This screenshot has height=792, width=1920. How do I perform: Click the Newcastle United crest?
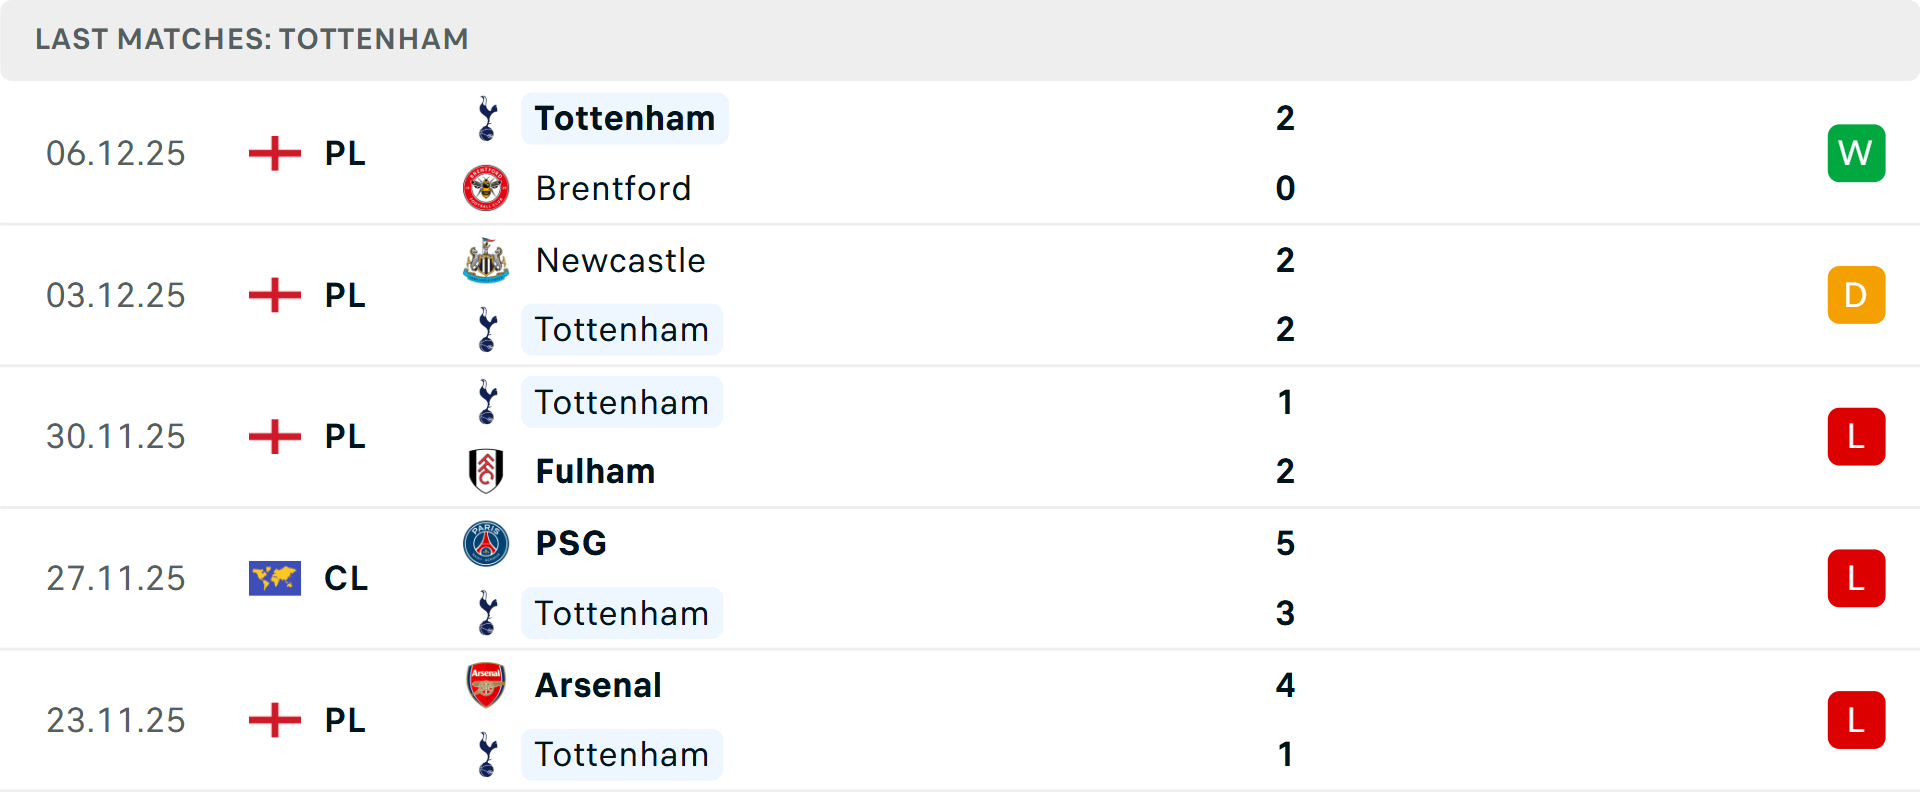click(486, 260)
